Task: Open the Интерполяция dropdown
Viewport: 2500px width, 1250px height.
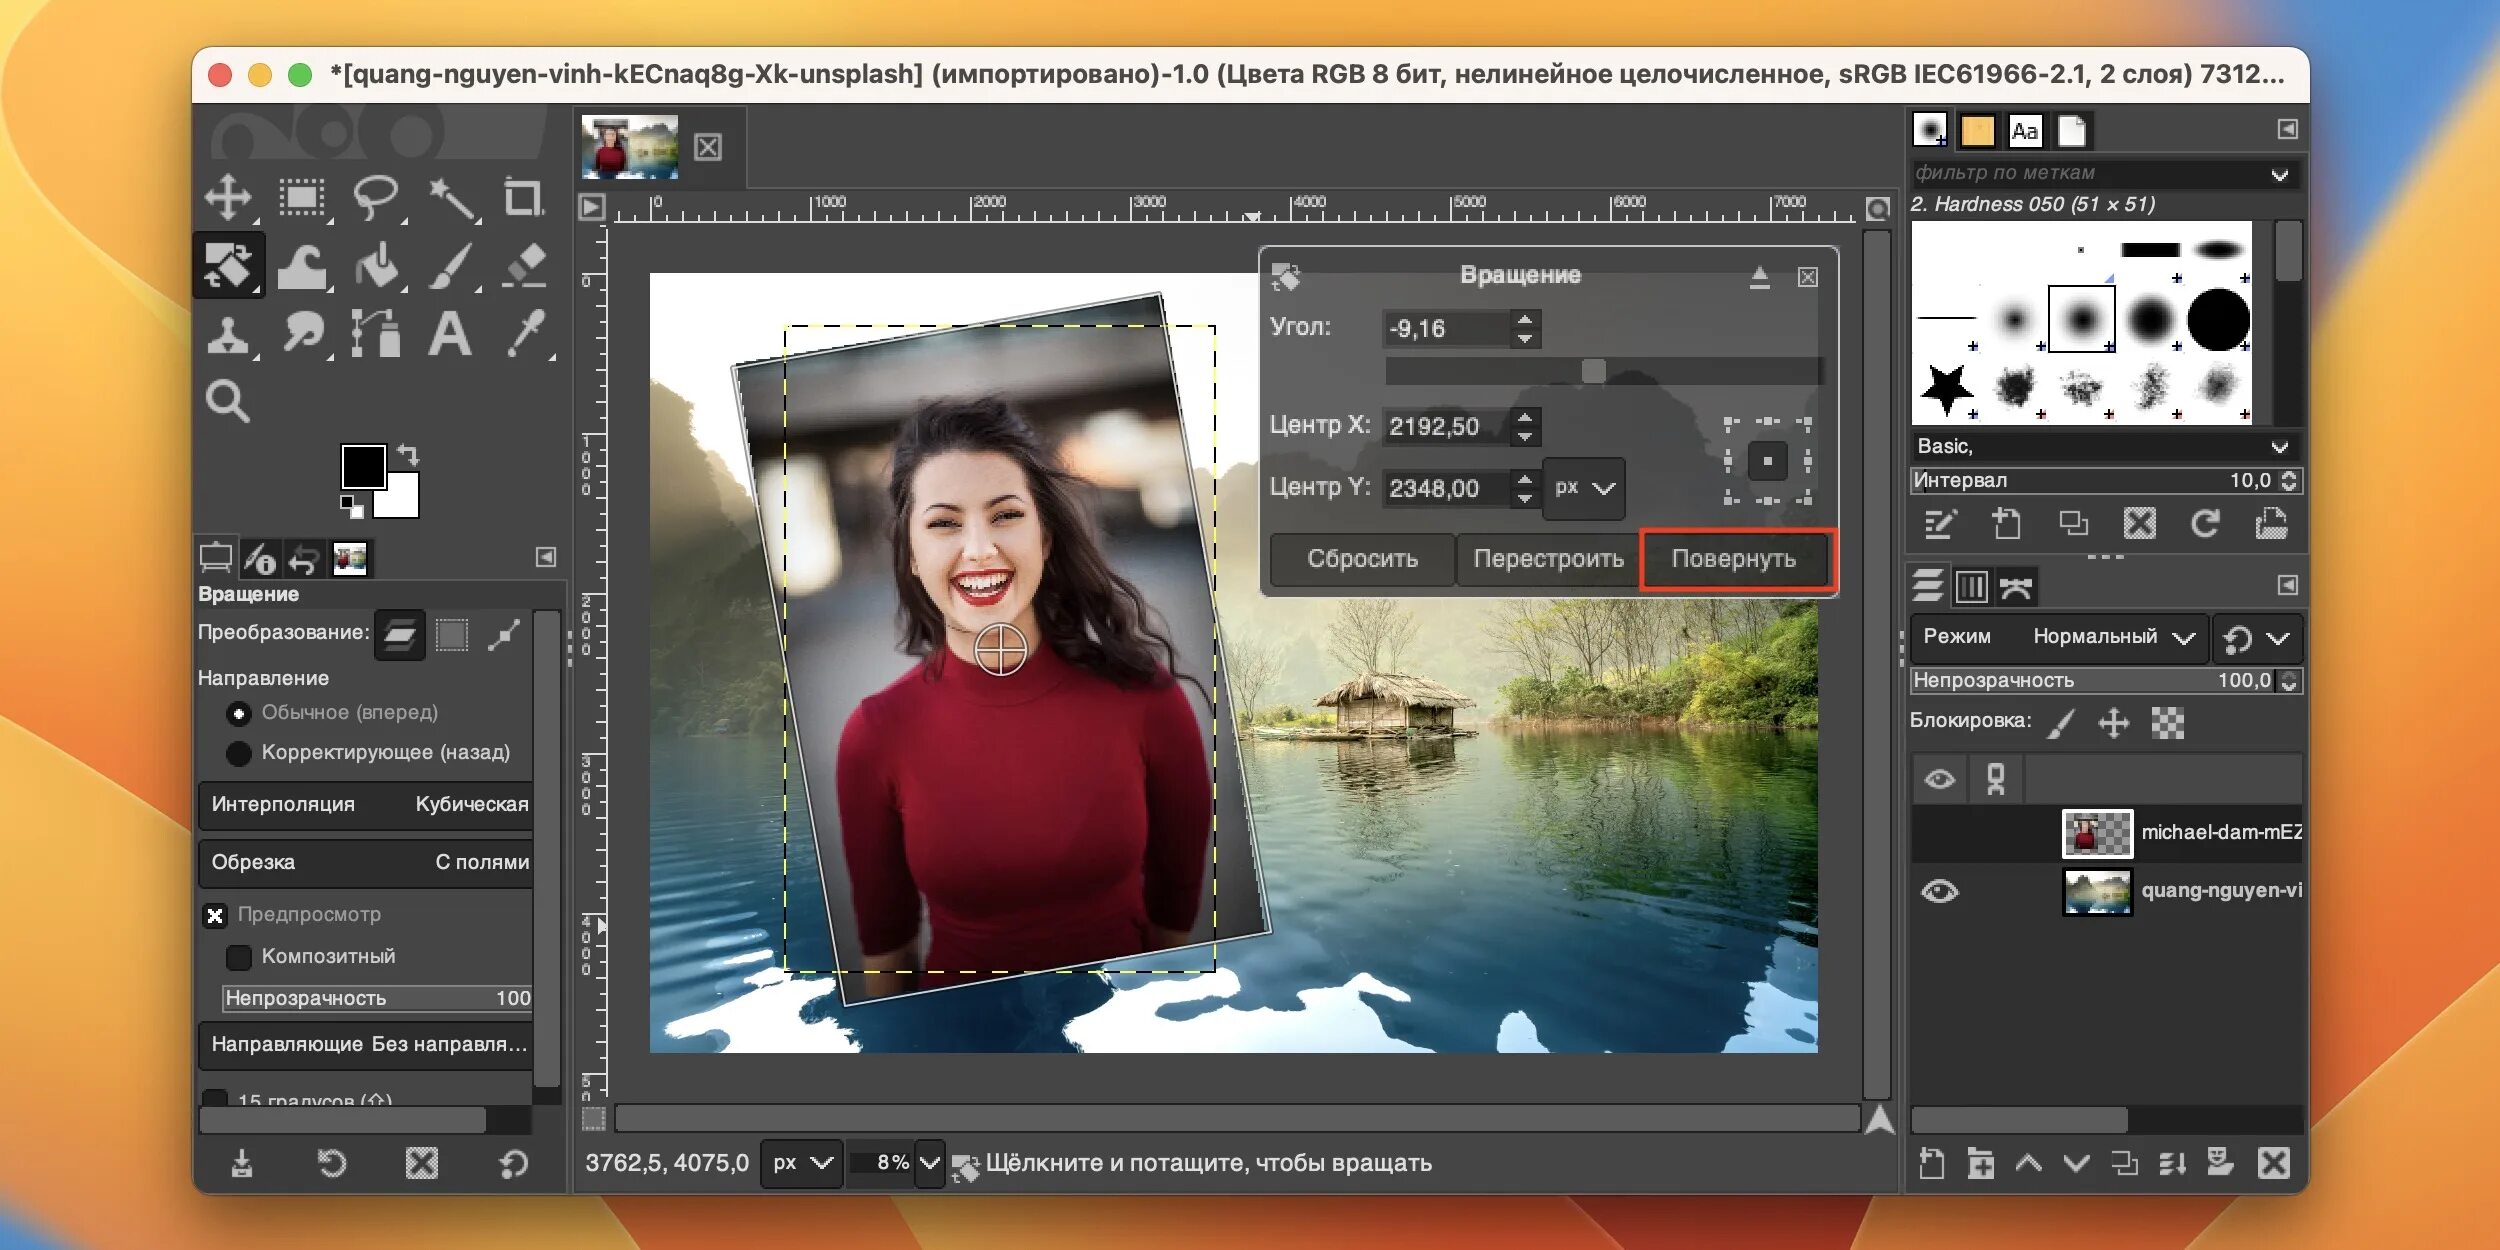Action: [366, 805]
